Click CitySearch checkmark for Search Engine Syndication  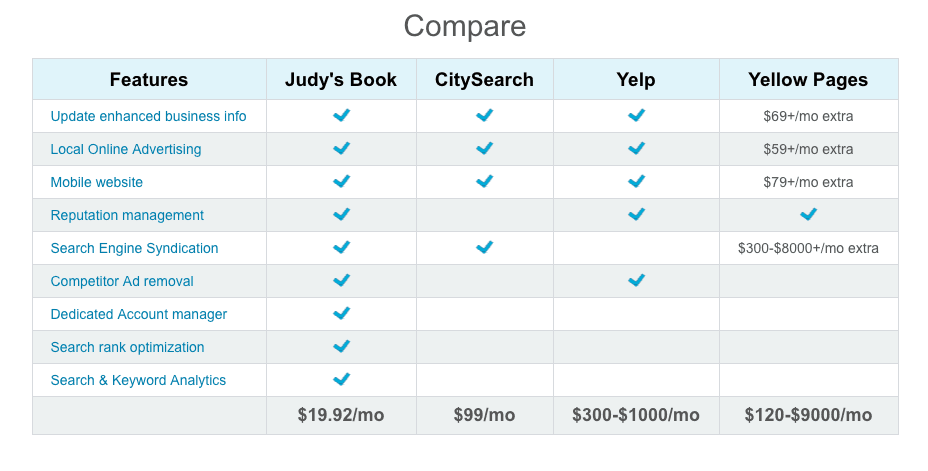pos(484,247)
